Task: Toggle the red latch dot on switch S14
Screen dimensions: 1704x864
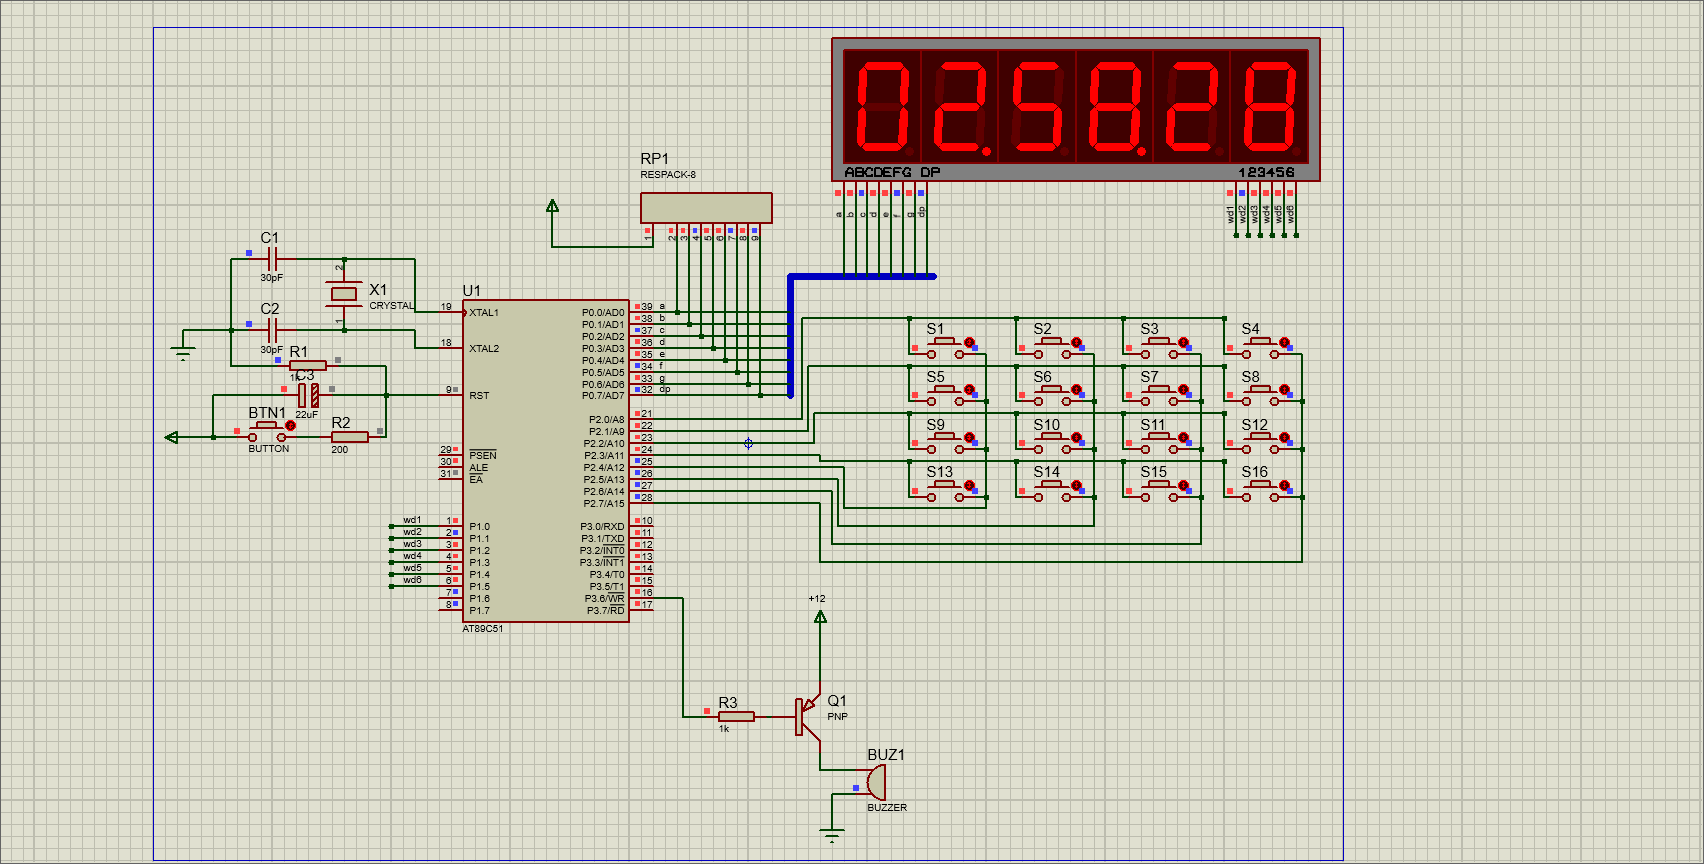Action: point(1076,485)
